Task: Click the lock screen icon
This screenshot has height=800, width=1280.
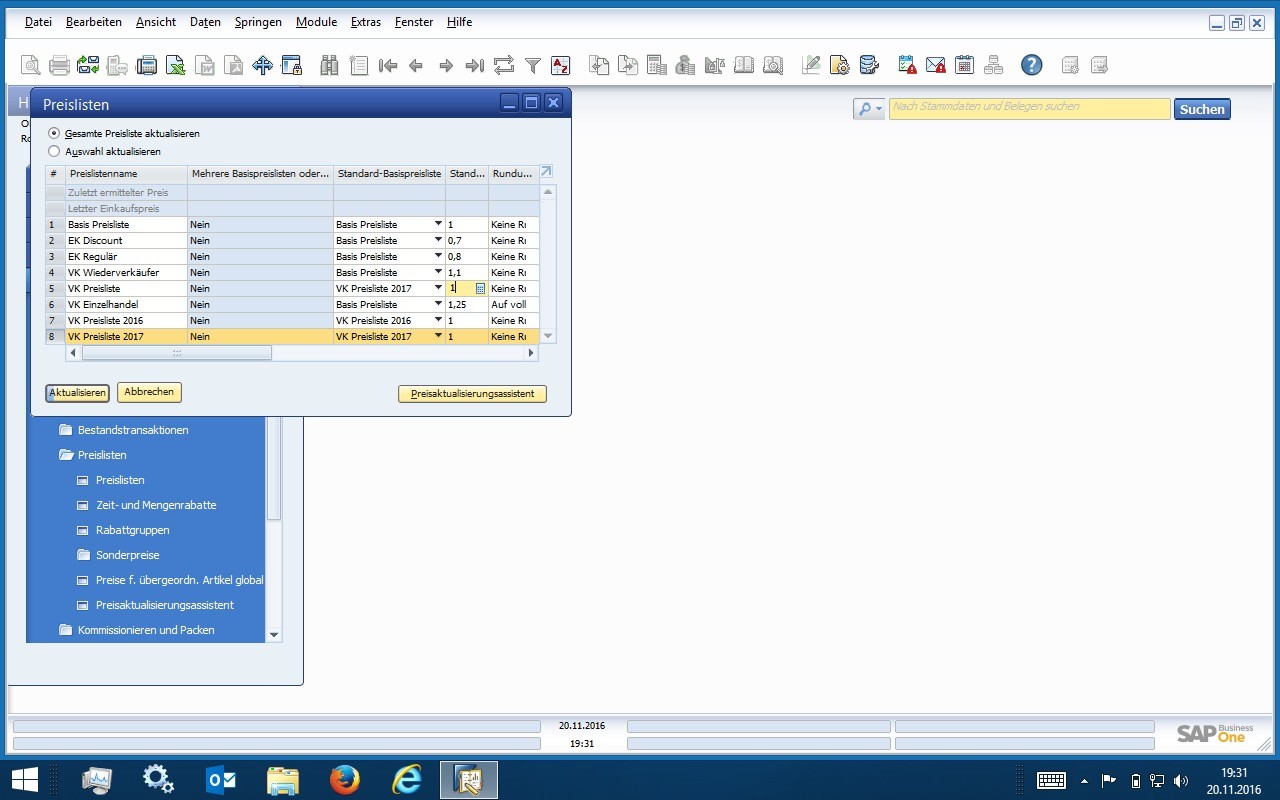Action: click(x=291, y=66)
